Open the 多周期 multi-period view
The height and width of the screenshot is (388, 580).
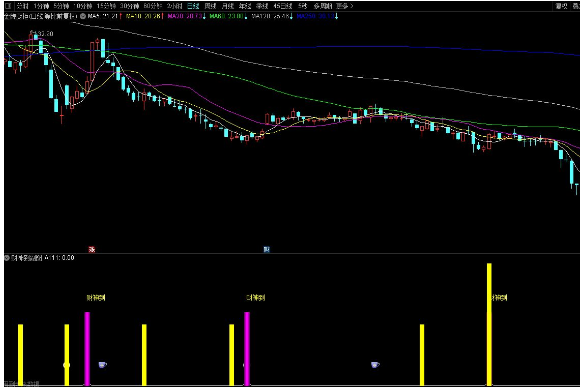tap(323, 6)
